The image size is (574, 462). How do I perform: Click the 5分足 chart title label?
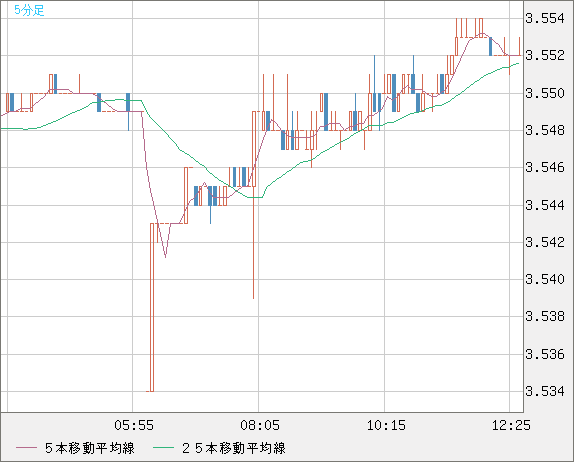coord(29,10)
